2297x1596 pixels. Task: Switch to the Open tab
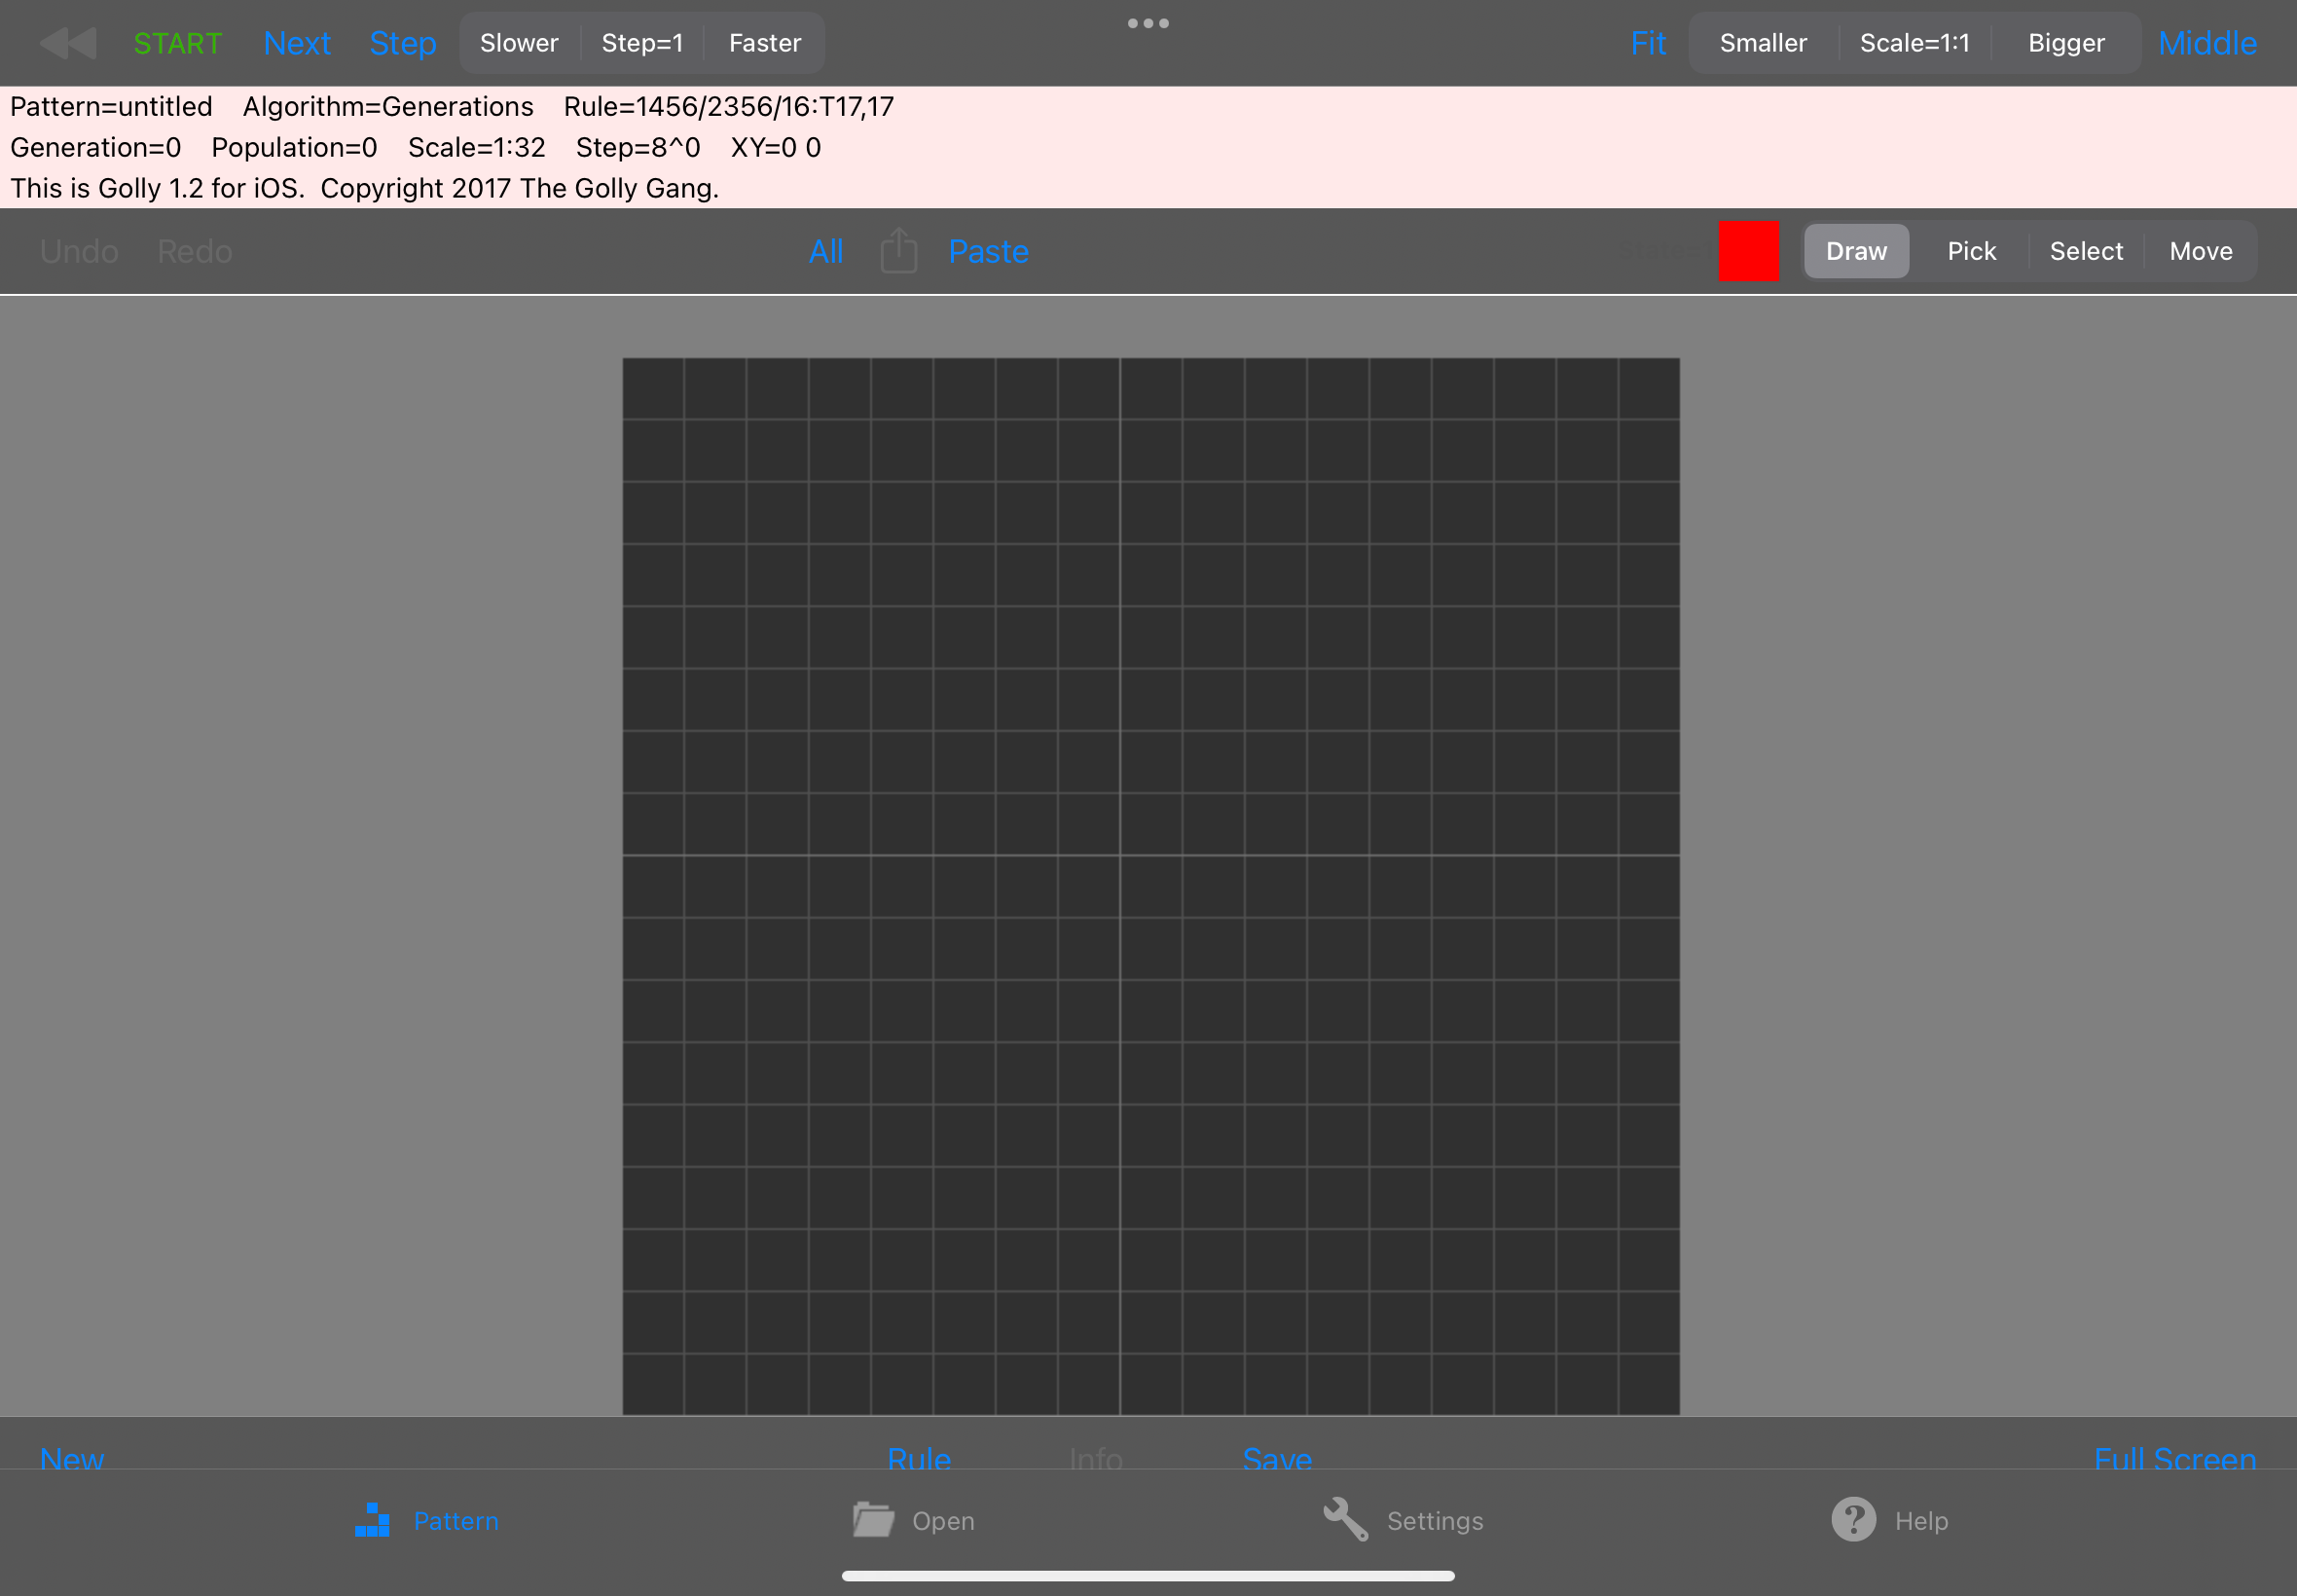913,1521
